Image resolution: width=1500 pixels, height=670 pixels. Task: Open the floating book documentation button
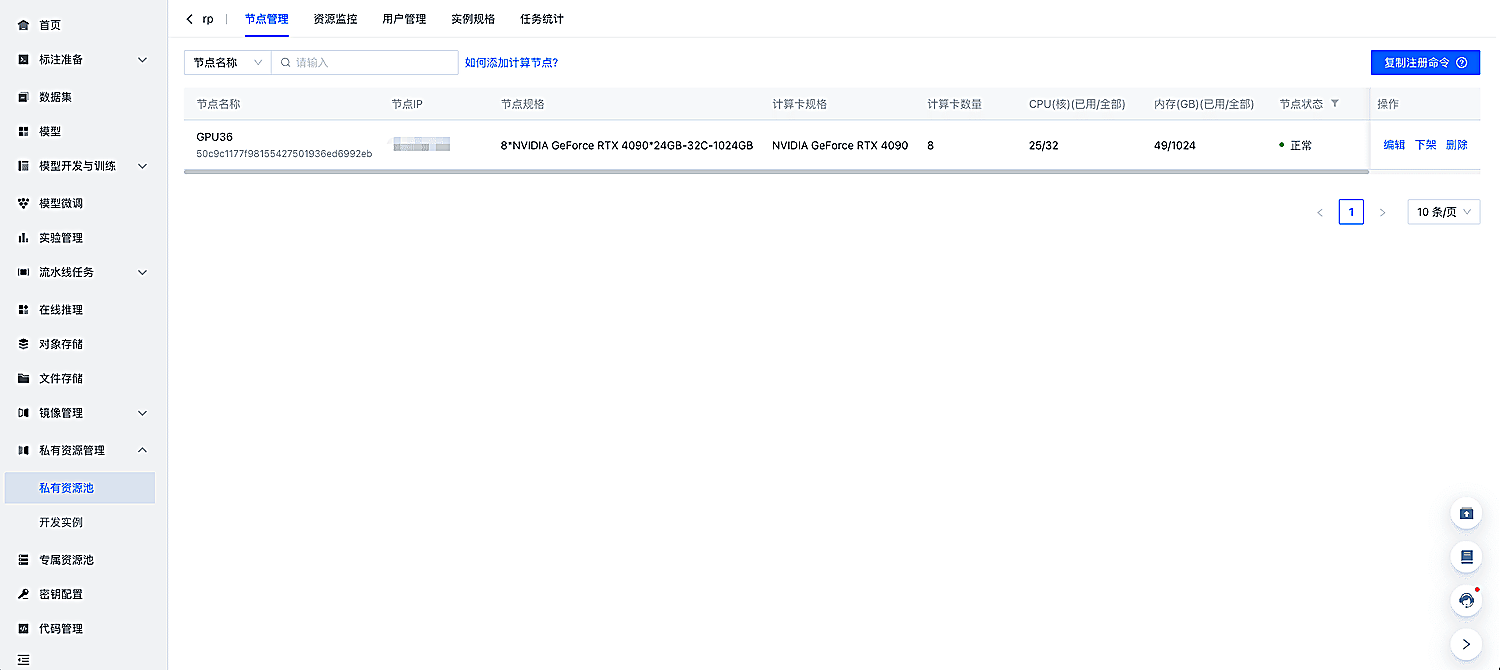(x=1466, y=556)
